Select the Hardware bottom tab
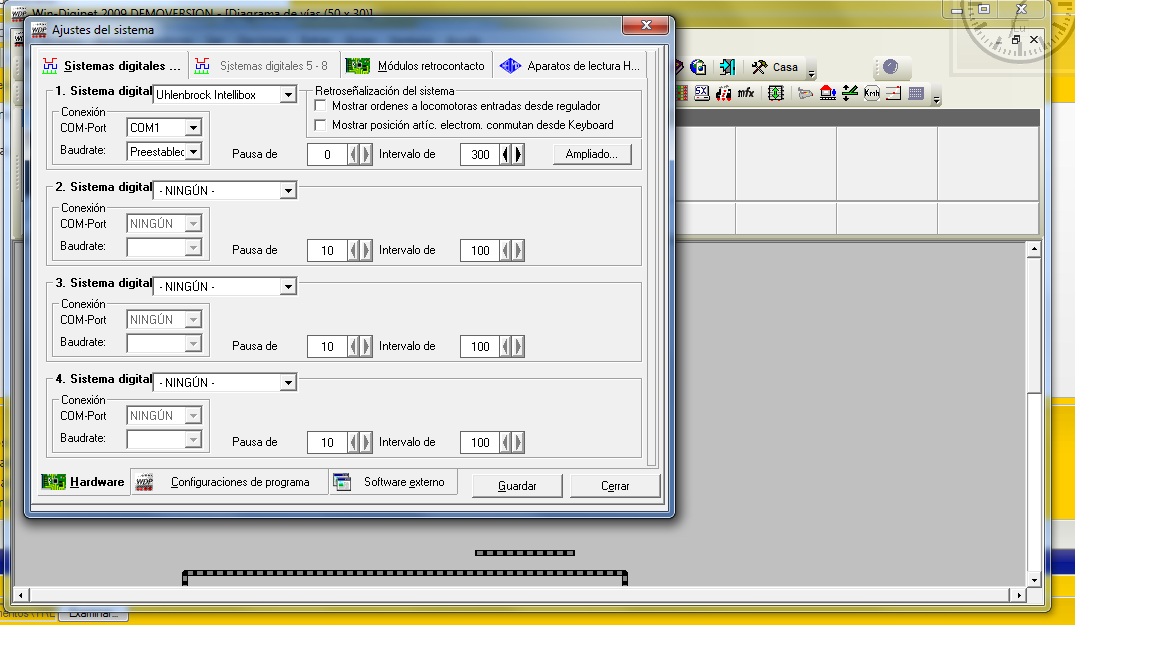The width and height of the screenshot is (1152, 648). (x=83, y=482)
